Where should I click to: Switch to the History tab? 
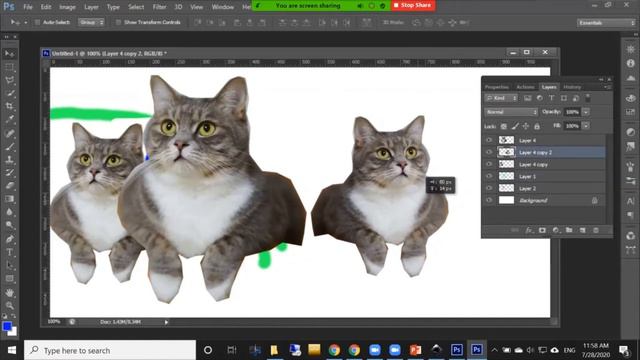coord(572,87)
